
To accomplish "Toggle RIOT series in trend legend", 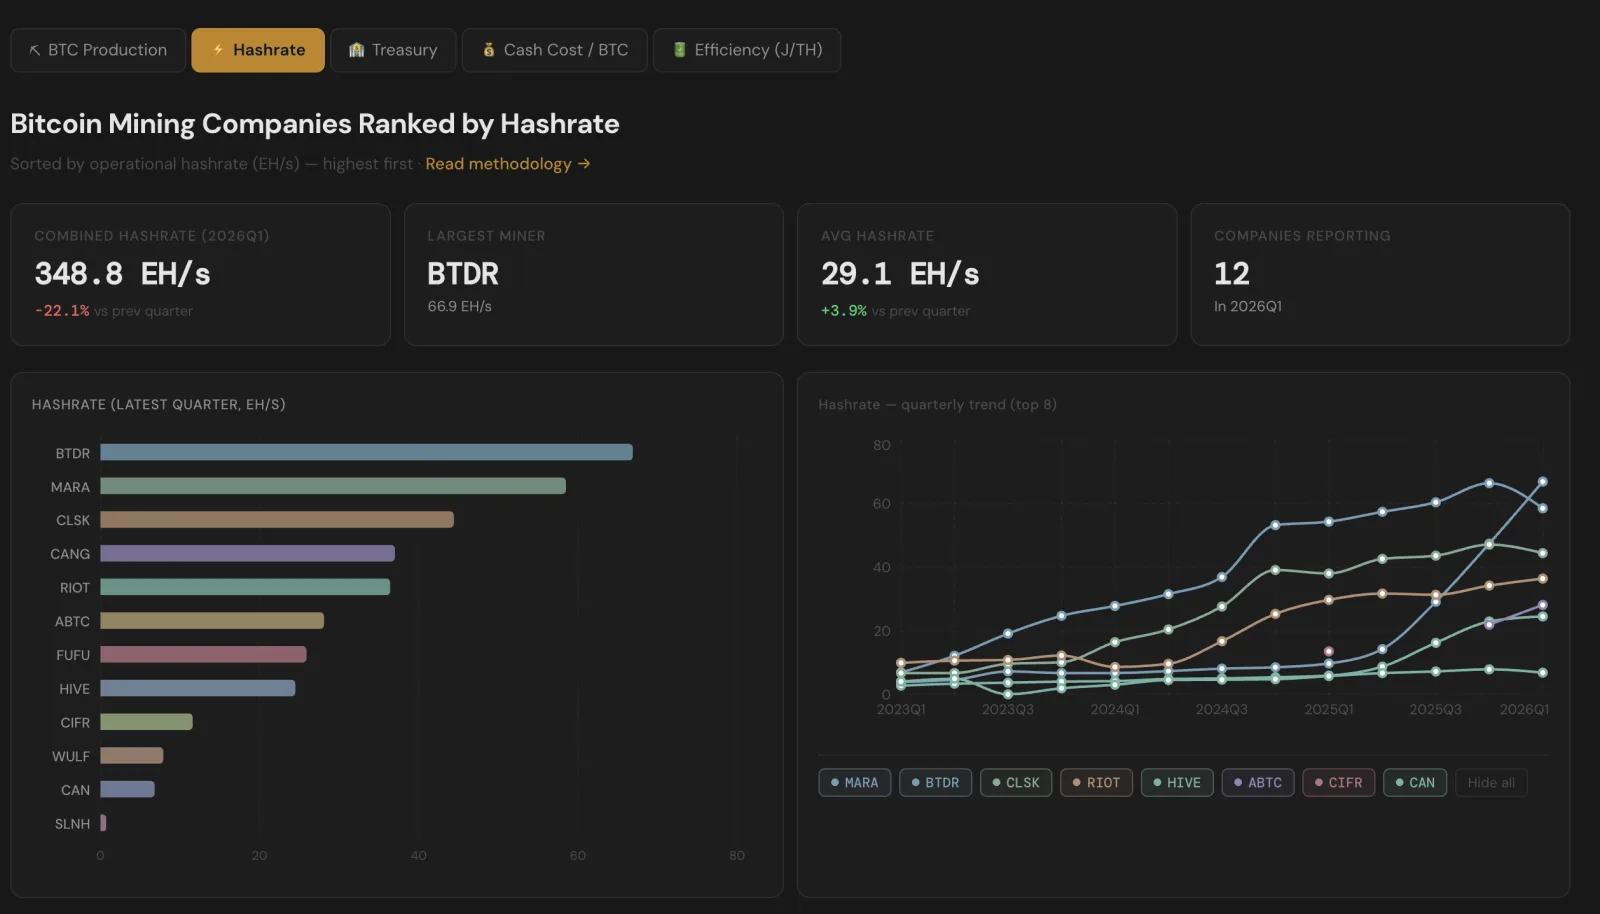I will point(1097,783).
